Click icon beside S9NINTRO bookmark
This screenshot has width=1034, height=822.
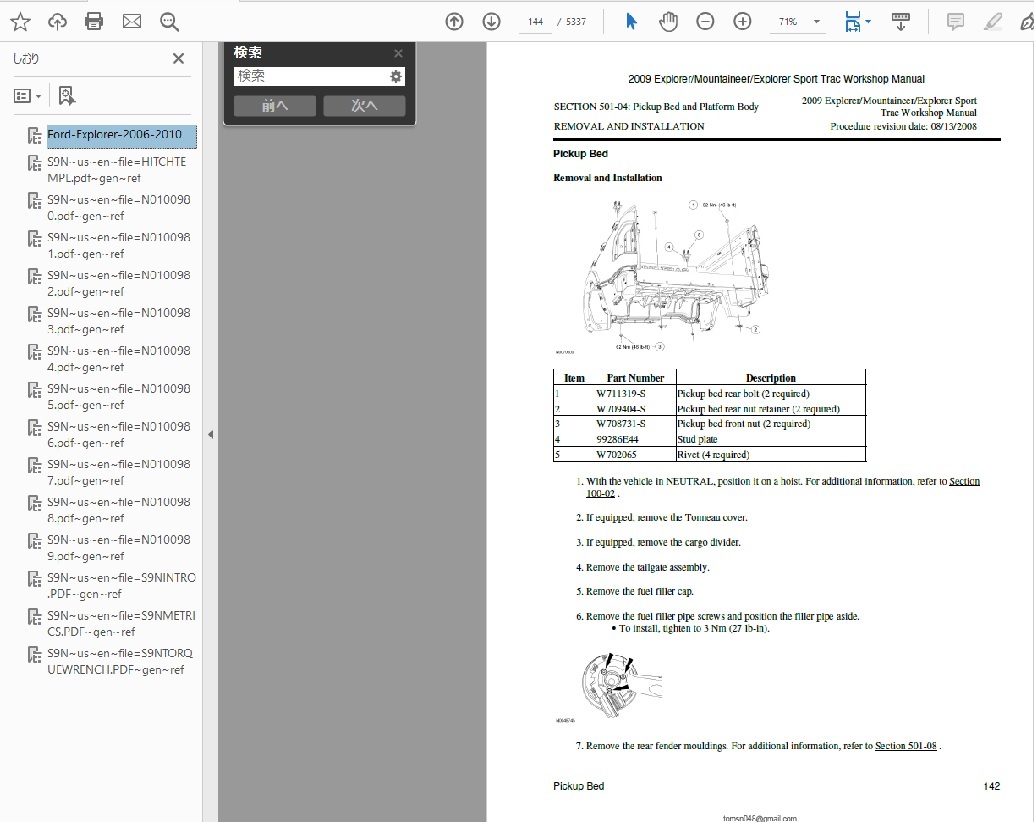tap(34, 579)
